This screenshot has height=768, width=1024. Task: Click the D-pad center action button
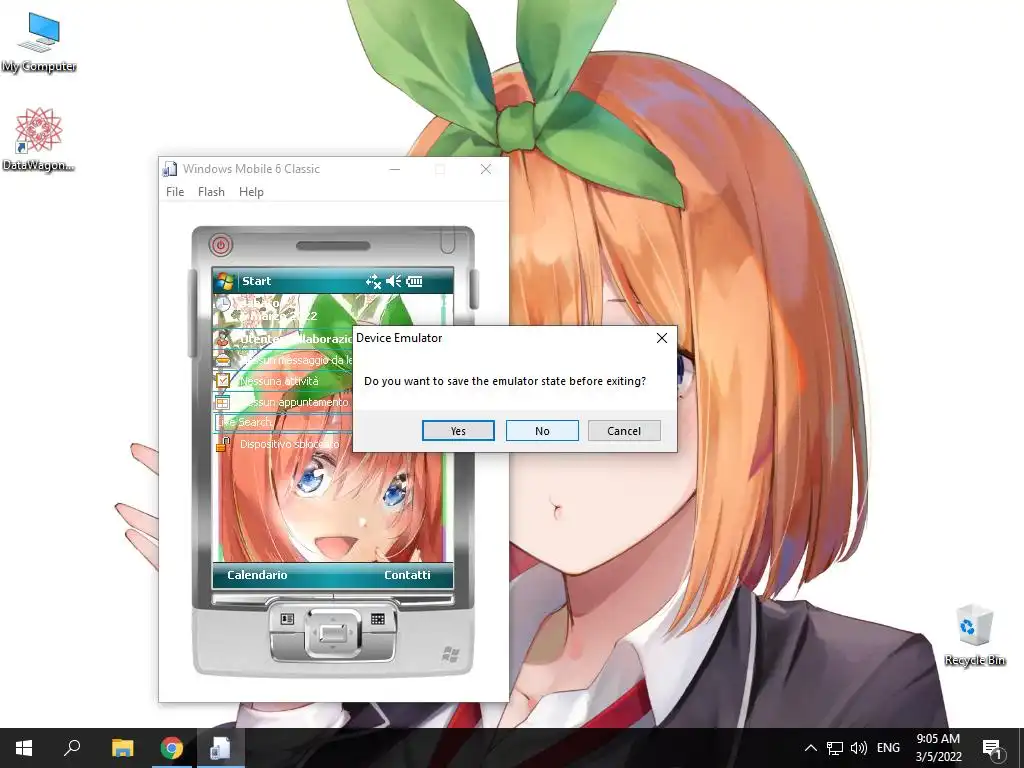pos(332,633)
